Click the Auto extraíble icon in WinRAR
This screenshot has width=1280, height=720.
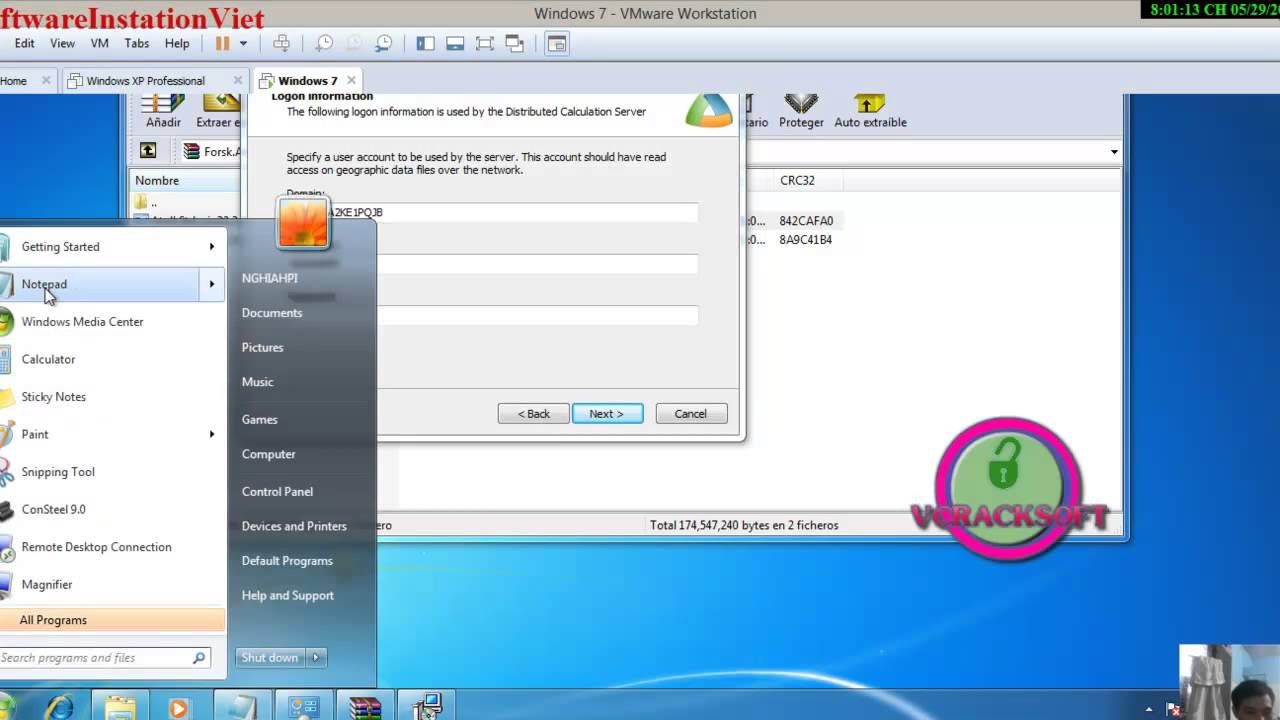click(870, 111)
